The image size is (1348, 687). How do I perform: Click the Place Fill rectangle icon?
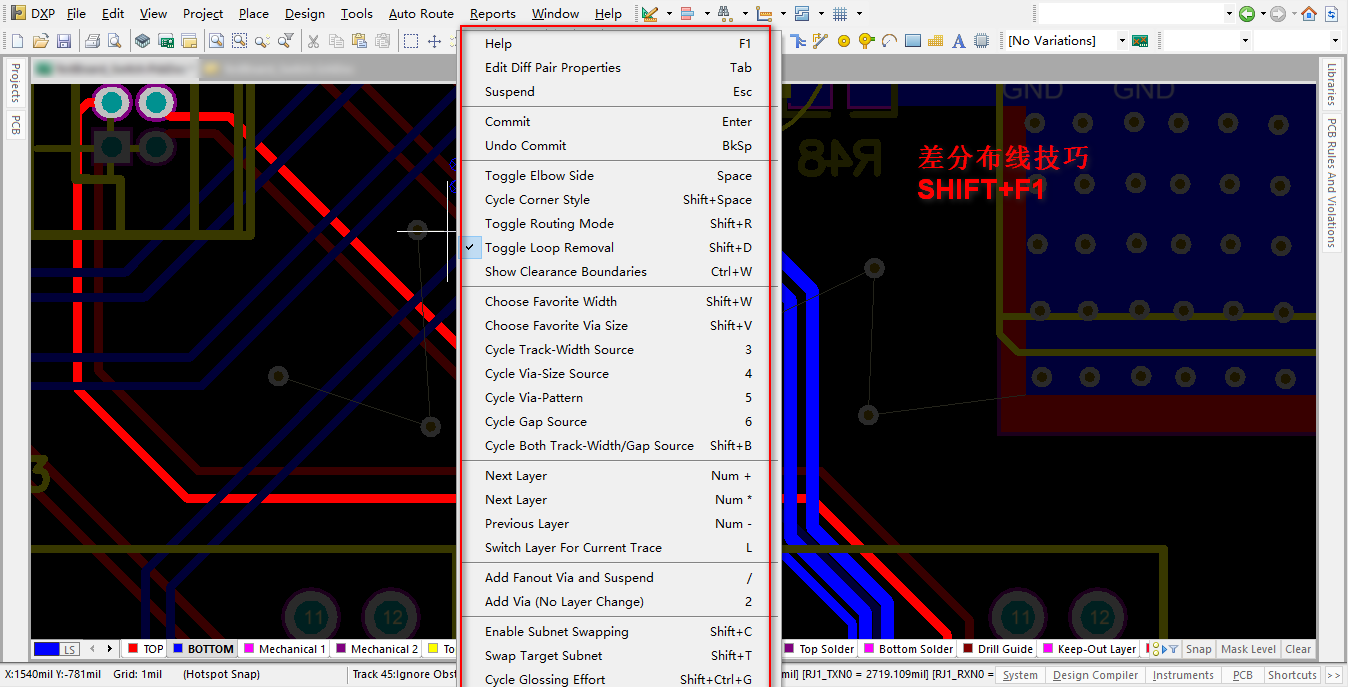(x=912, y=41)
